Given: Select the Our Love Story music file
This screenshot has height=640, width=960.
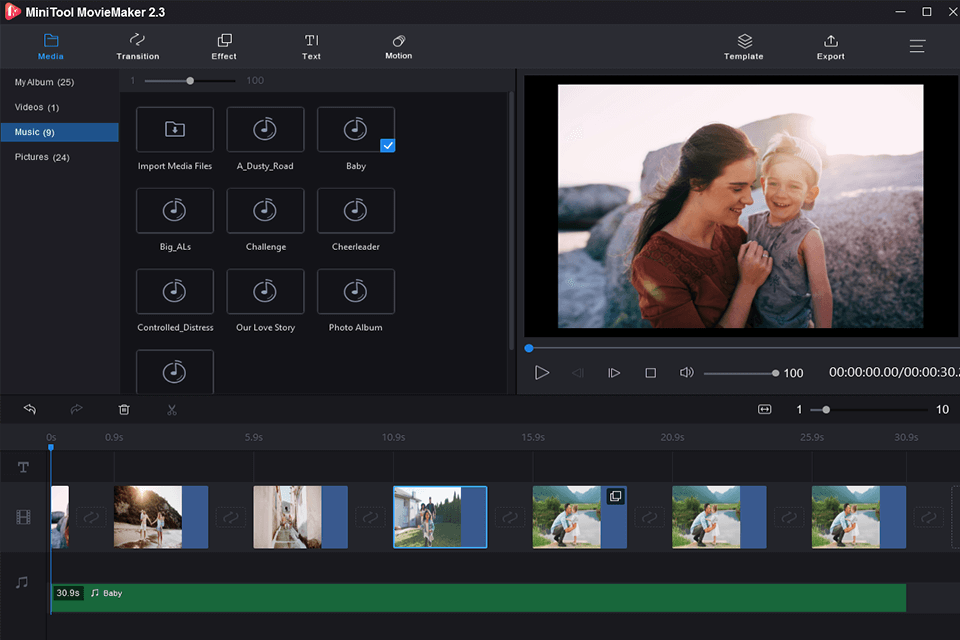Looking at the screenshot, I should click(265, 292).
